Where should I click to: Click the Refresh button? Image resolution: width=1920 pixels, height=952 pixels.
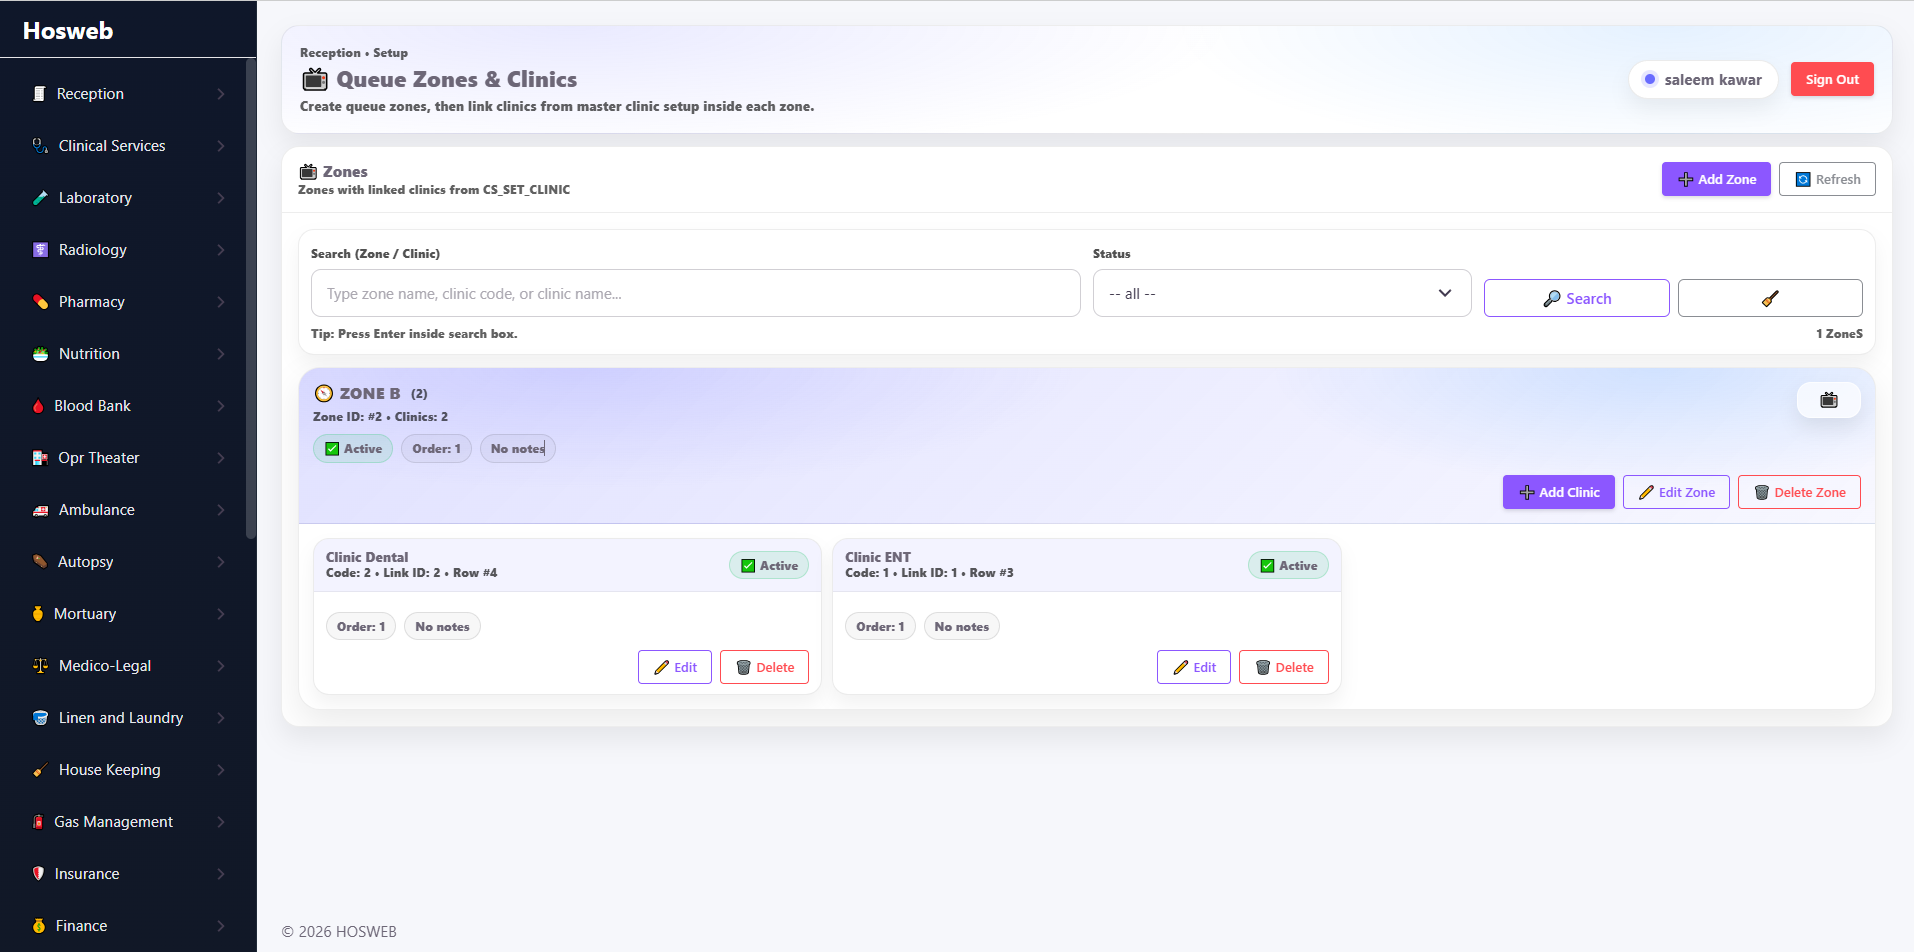pos(1827,179)
